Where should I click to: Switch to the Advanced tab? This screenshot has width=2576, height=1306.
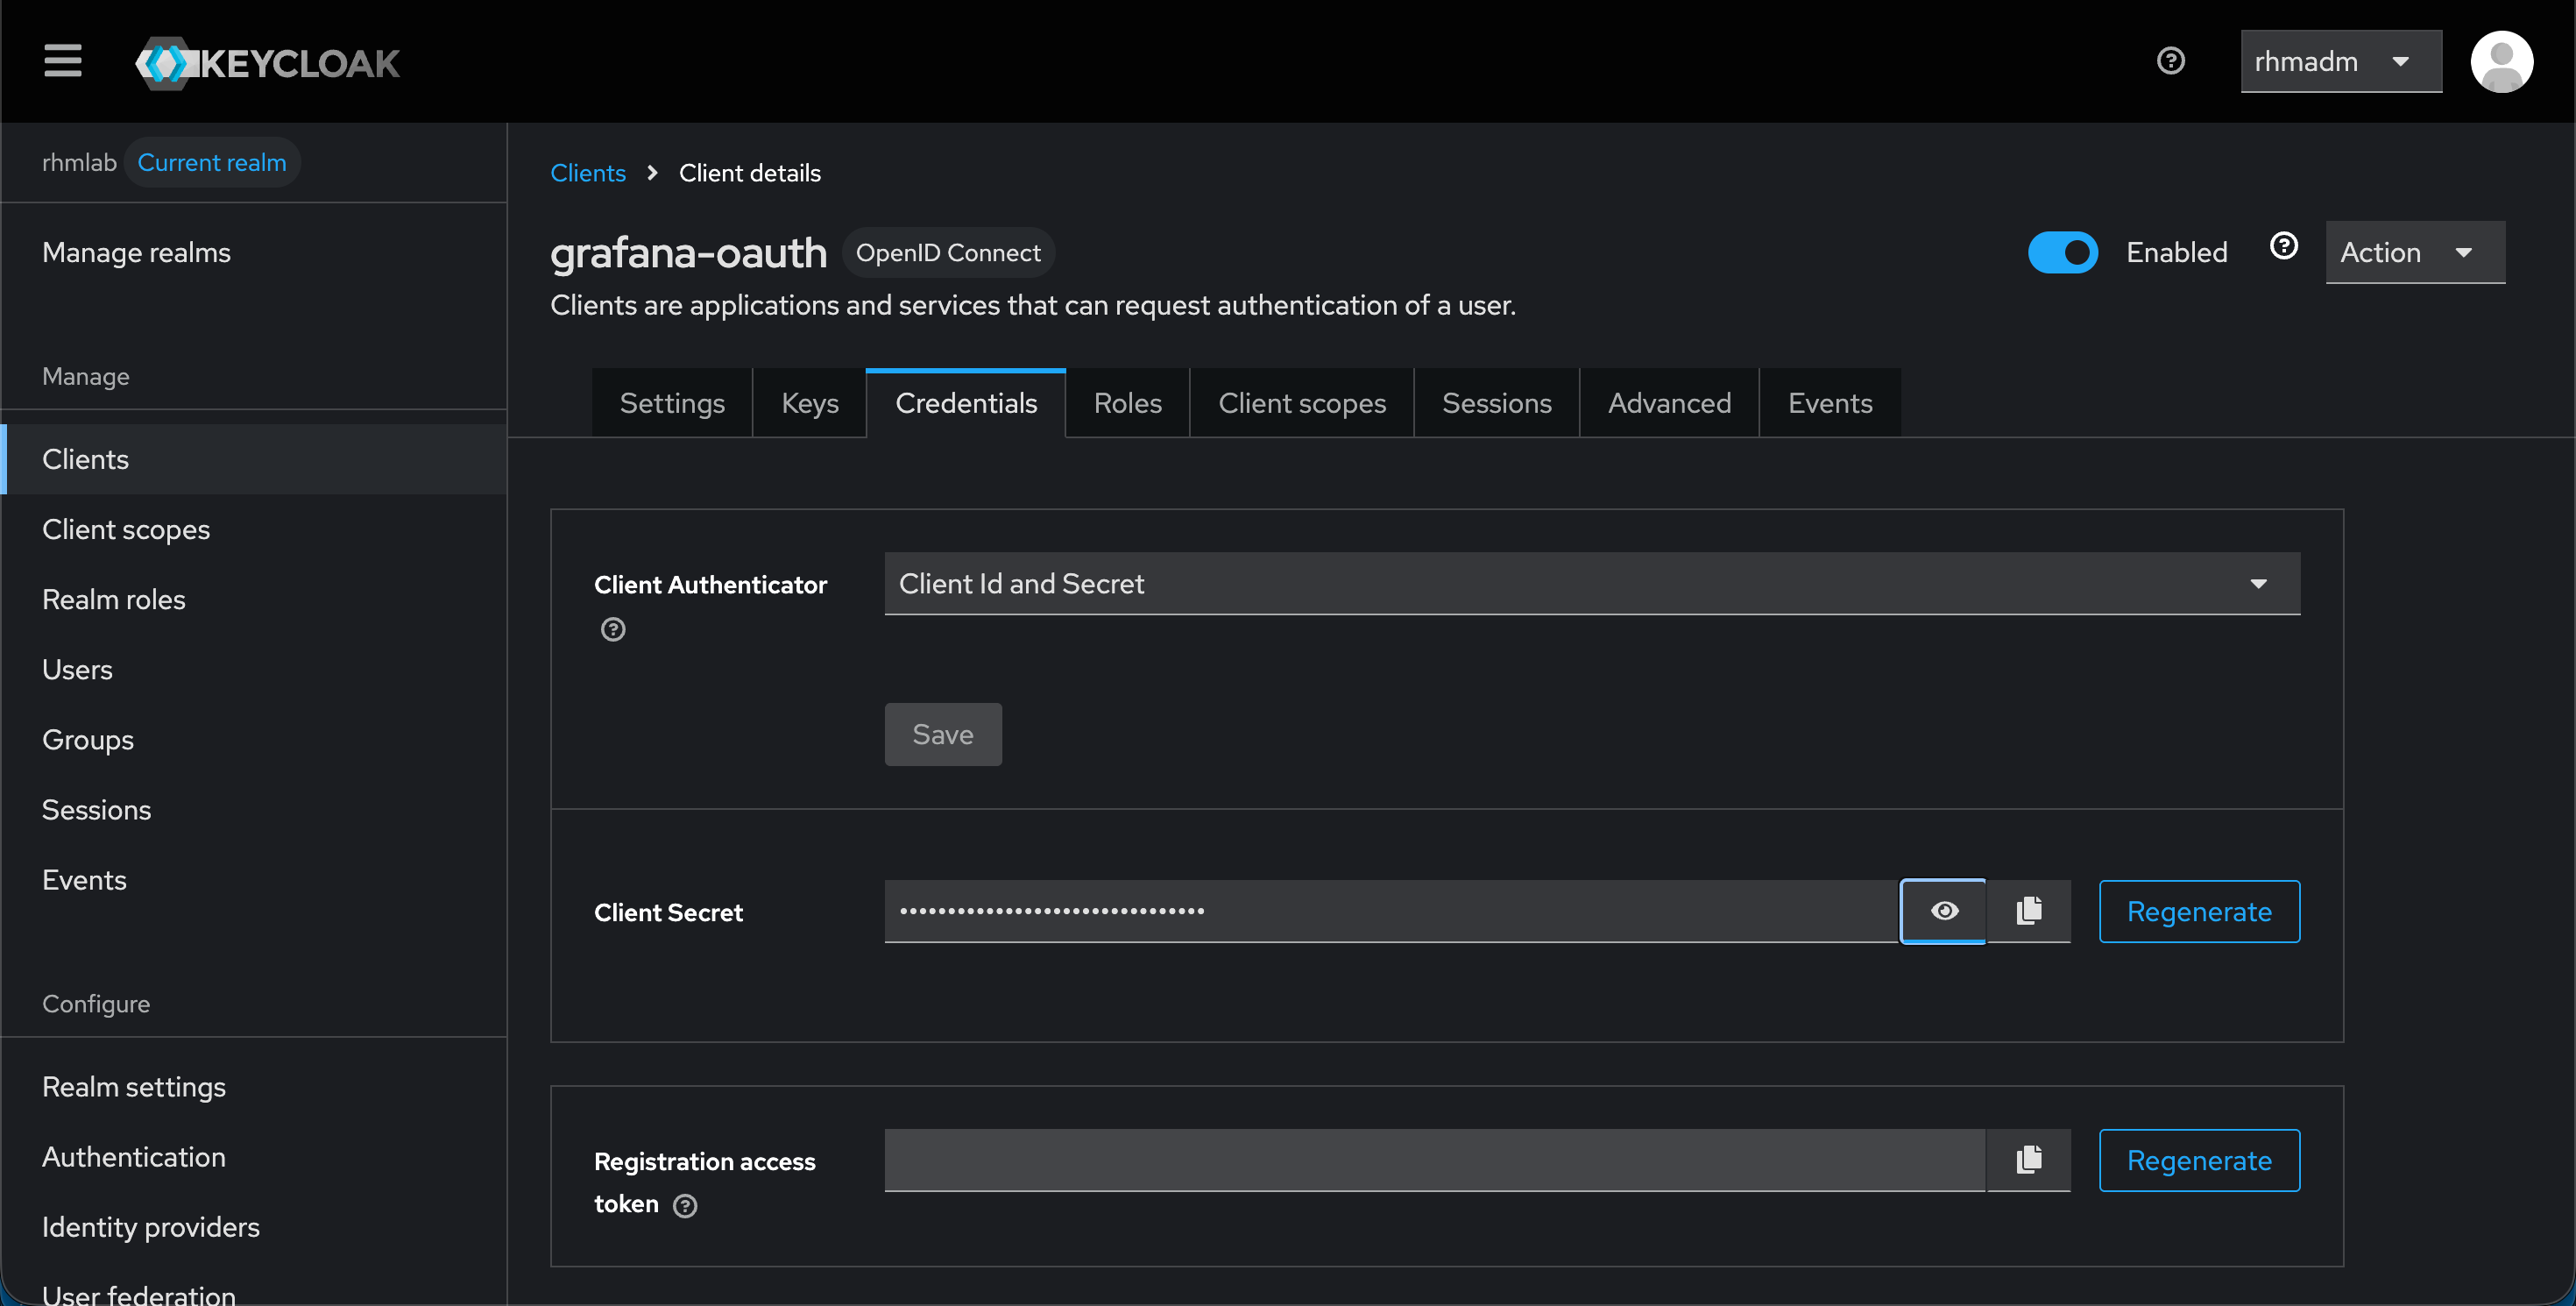tap(1668, 403)
